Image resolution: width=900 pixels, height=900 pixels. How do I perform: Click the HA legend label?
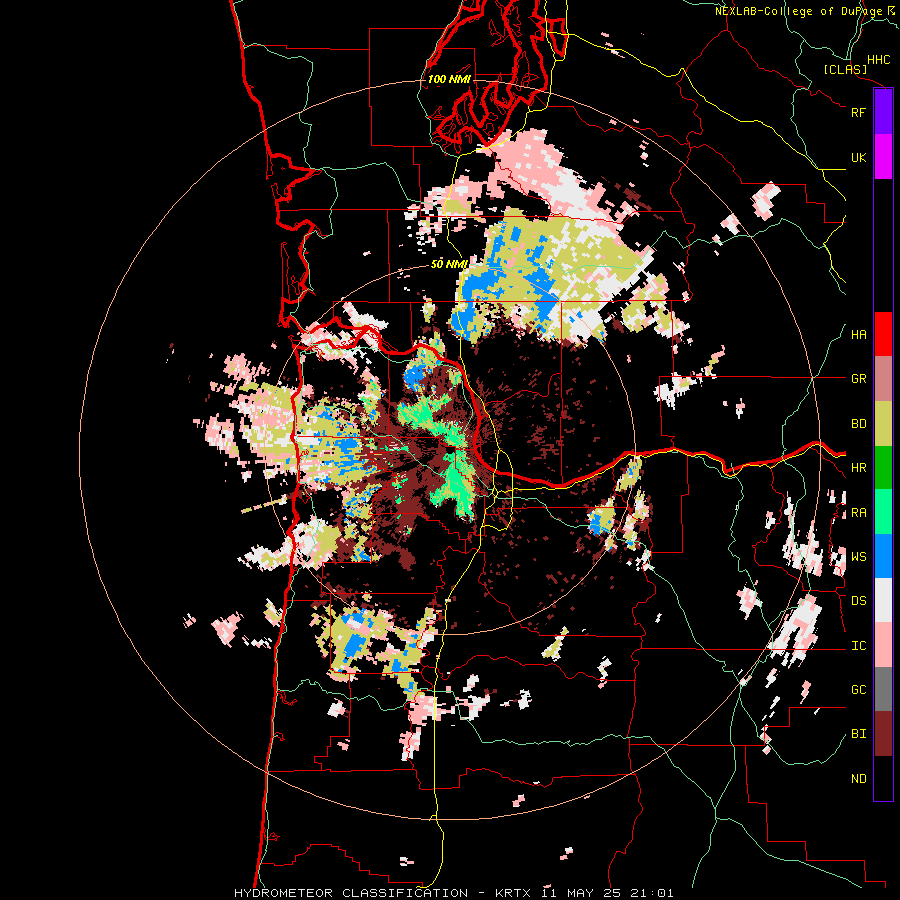858,335
